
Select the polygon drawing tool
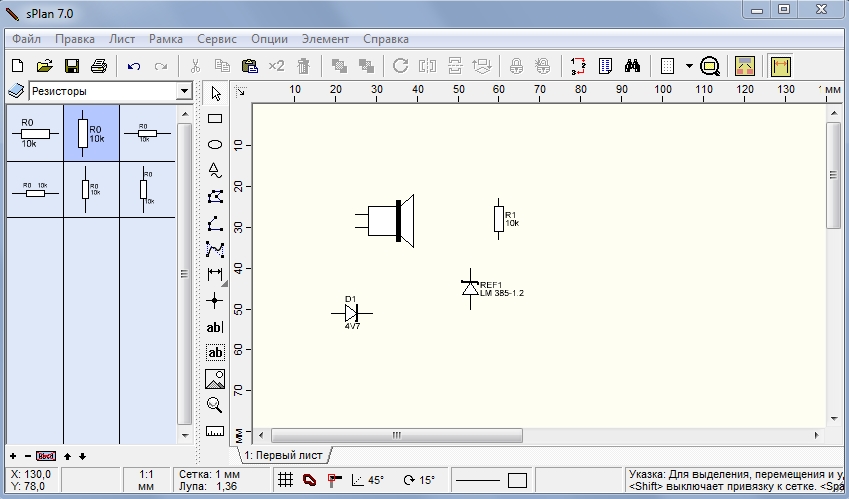(215, 196)
